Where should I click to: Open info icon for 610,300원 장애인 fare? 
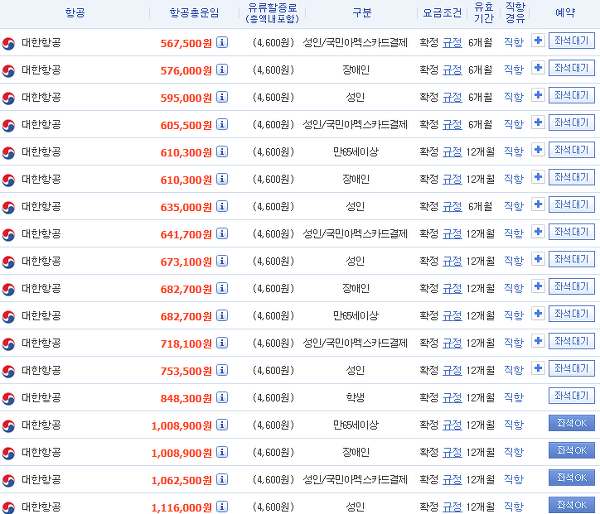pyautogui.click(x=222, y=179)
